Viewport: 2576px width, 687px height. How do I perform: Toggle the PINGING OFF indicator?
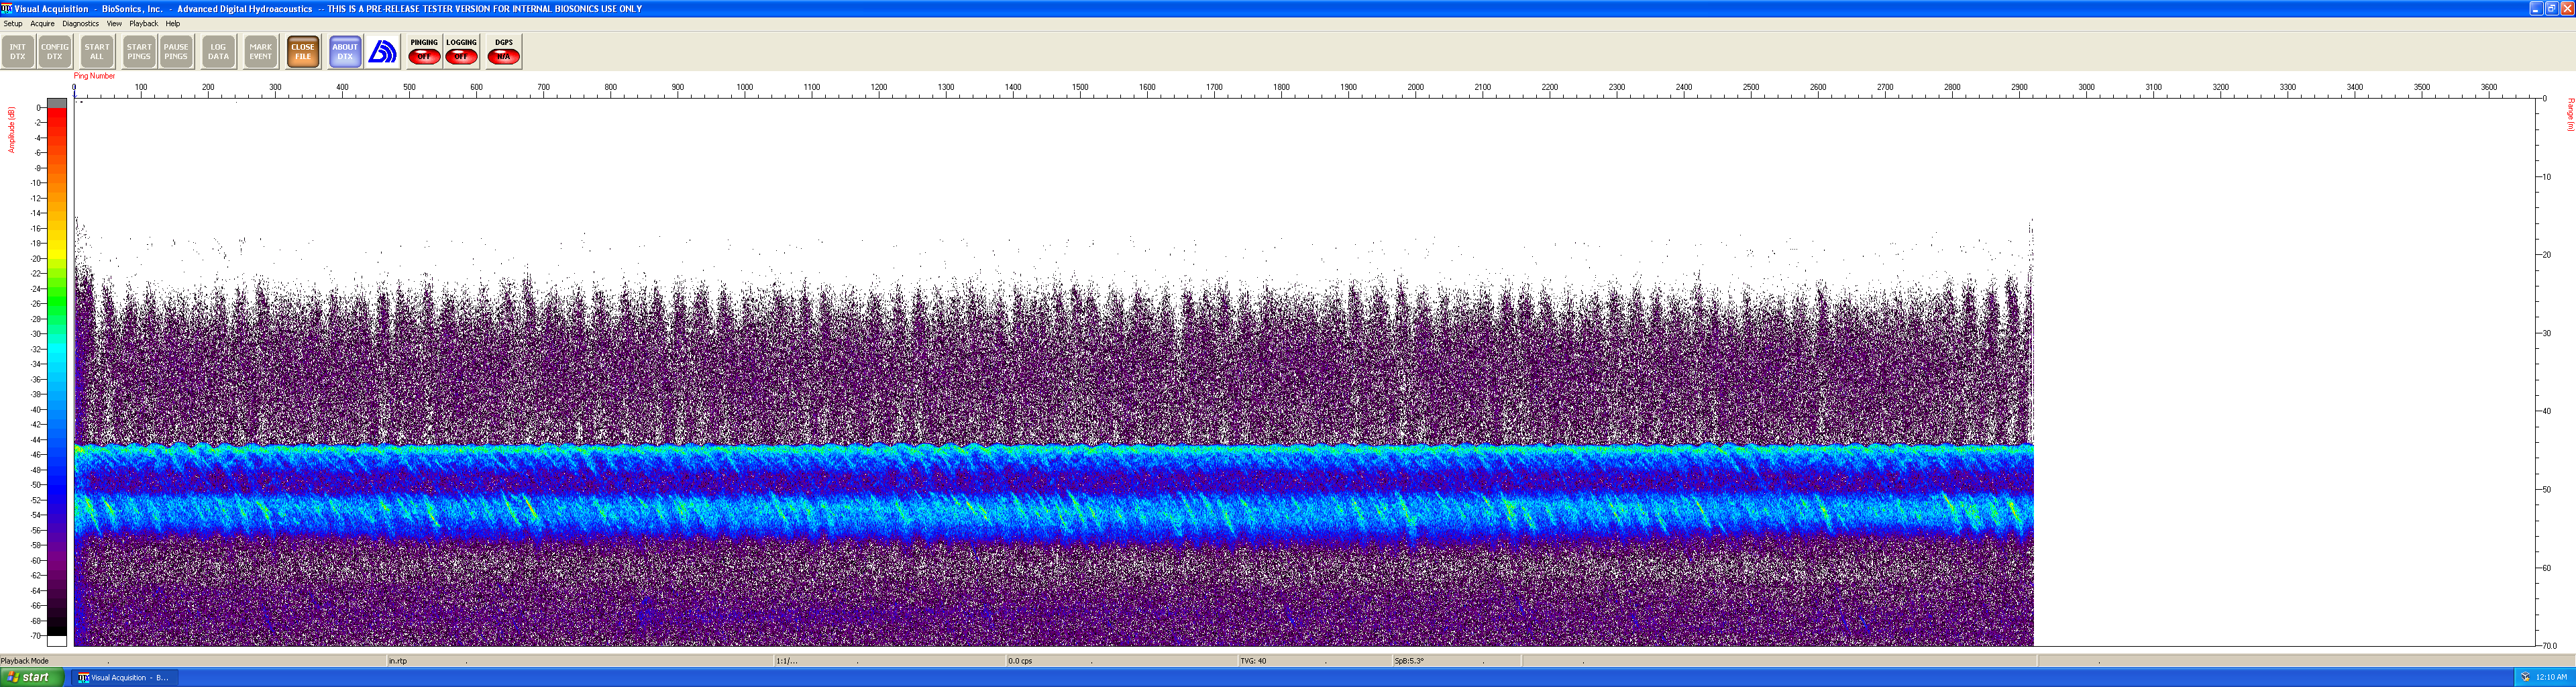(424, 52)
